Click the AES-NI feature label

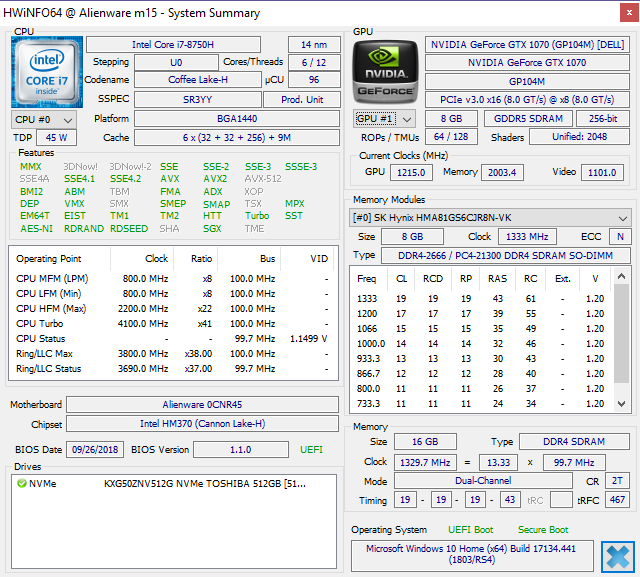point(36,229)
